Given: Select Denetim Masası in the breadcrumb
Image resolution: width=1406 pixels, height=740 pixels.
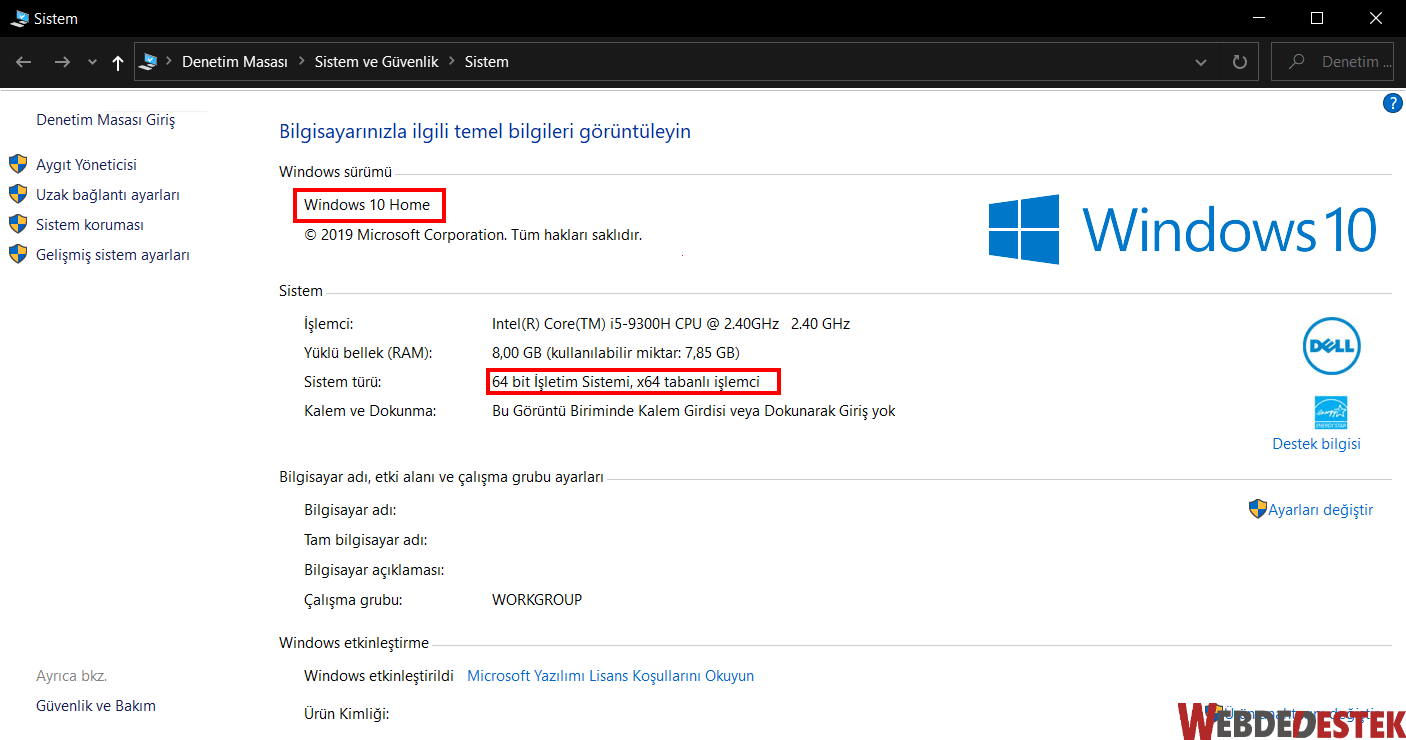Looking at the screenshot, I should (235, 62).
